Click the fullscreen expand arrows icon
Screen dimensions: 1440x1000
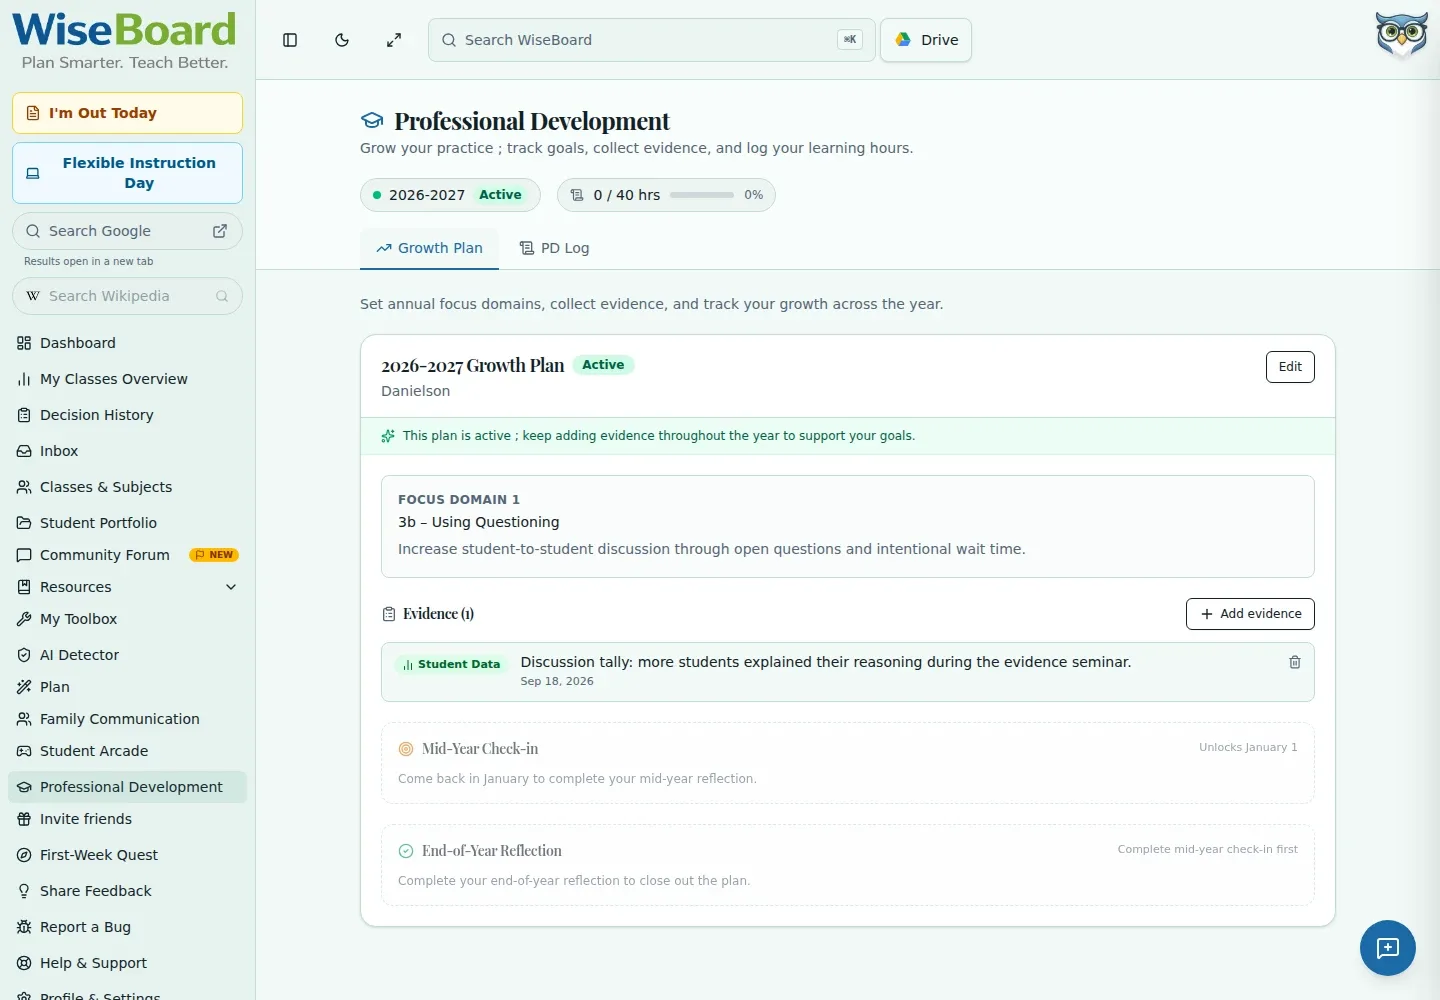click(x=394, y=40)
